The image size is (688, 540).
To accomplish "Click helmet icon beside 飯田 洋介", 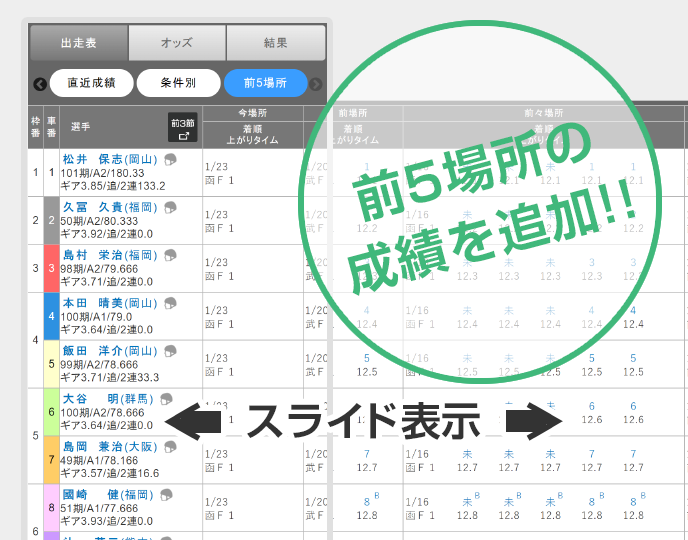I will (170, 351).
